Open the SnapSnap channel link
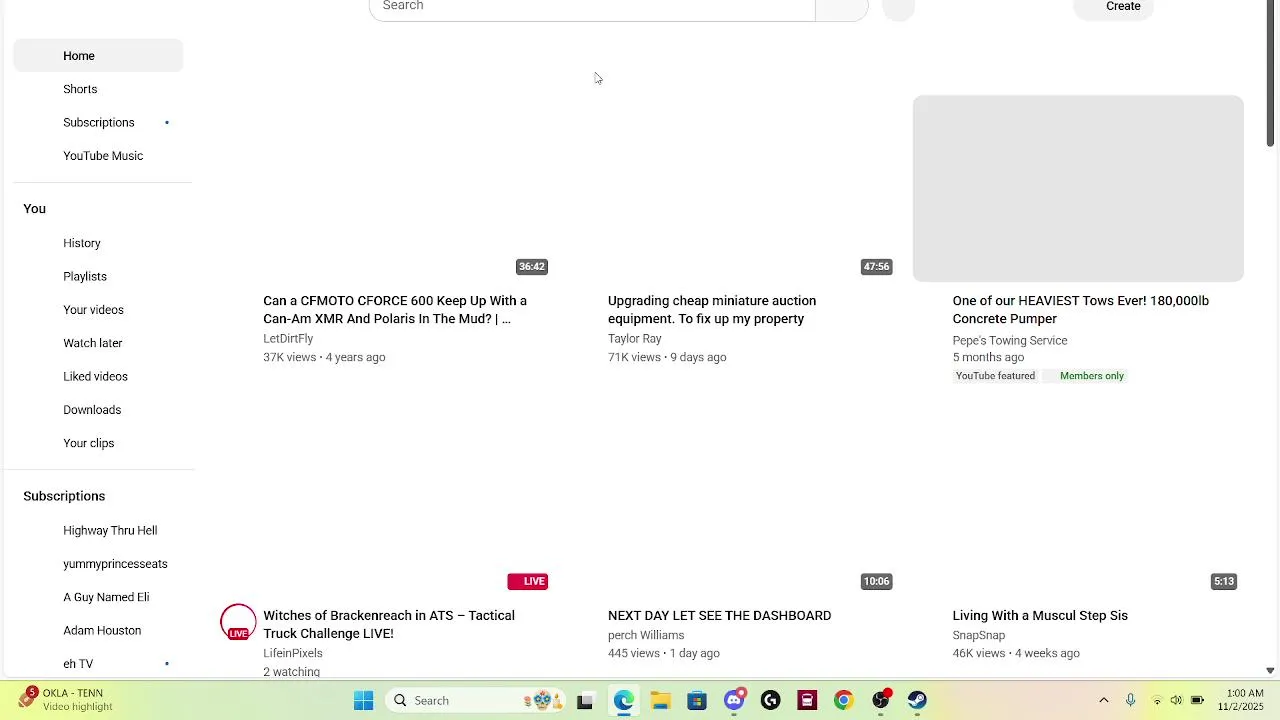Viewport: 1280px width, 720px height. coord(979,636)
